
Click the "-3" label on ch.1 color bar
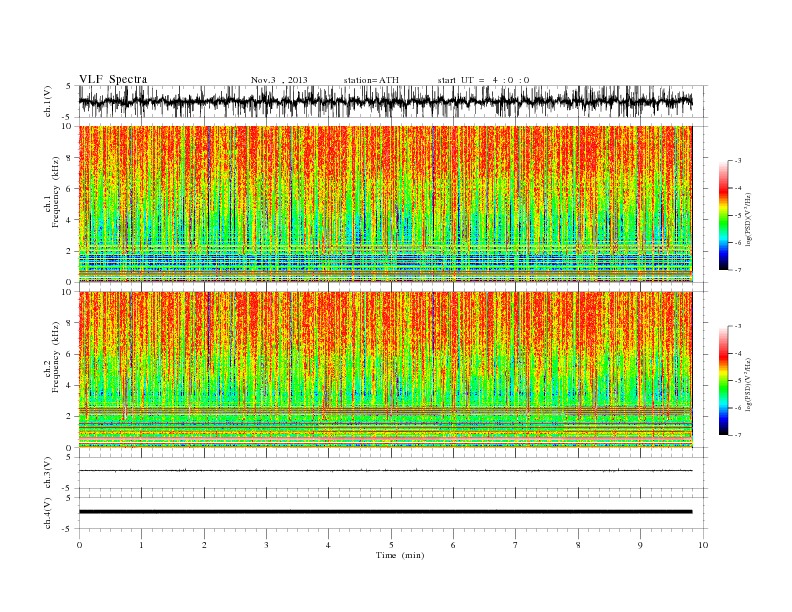click(x=737, y=161)
